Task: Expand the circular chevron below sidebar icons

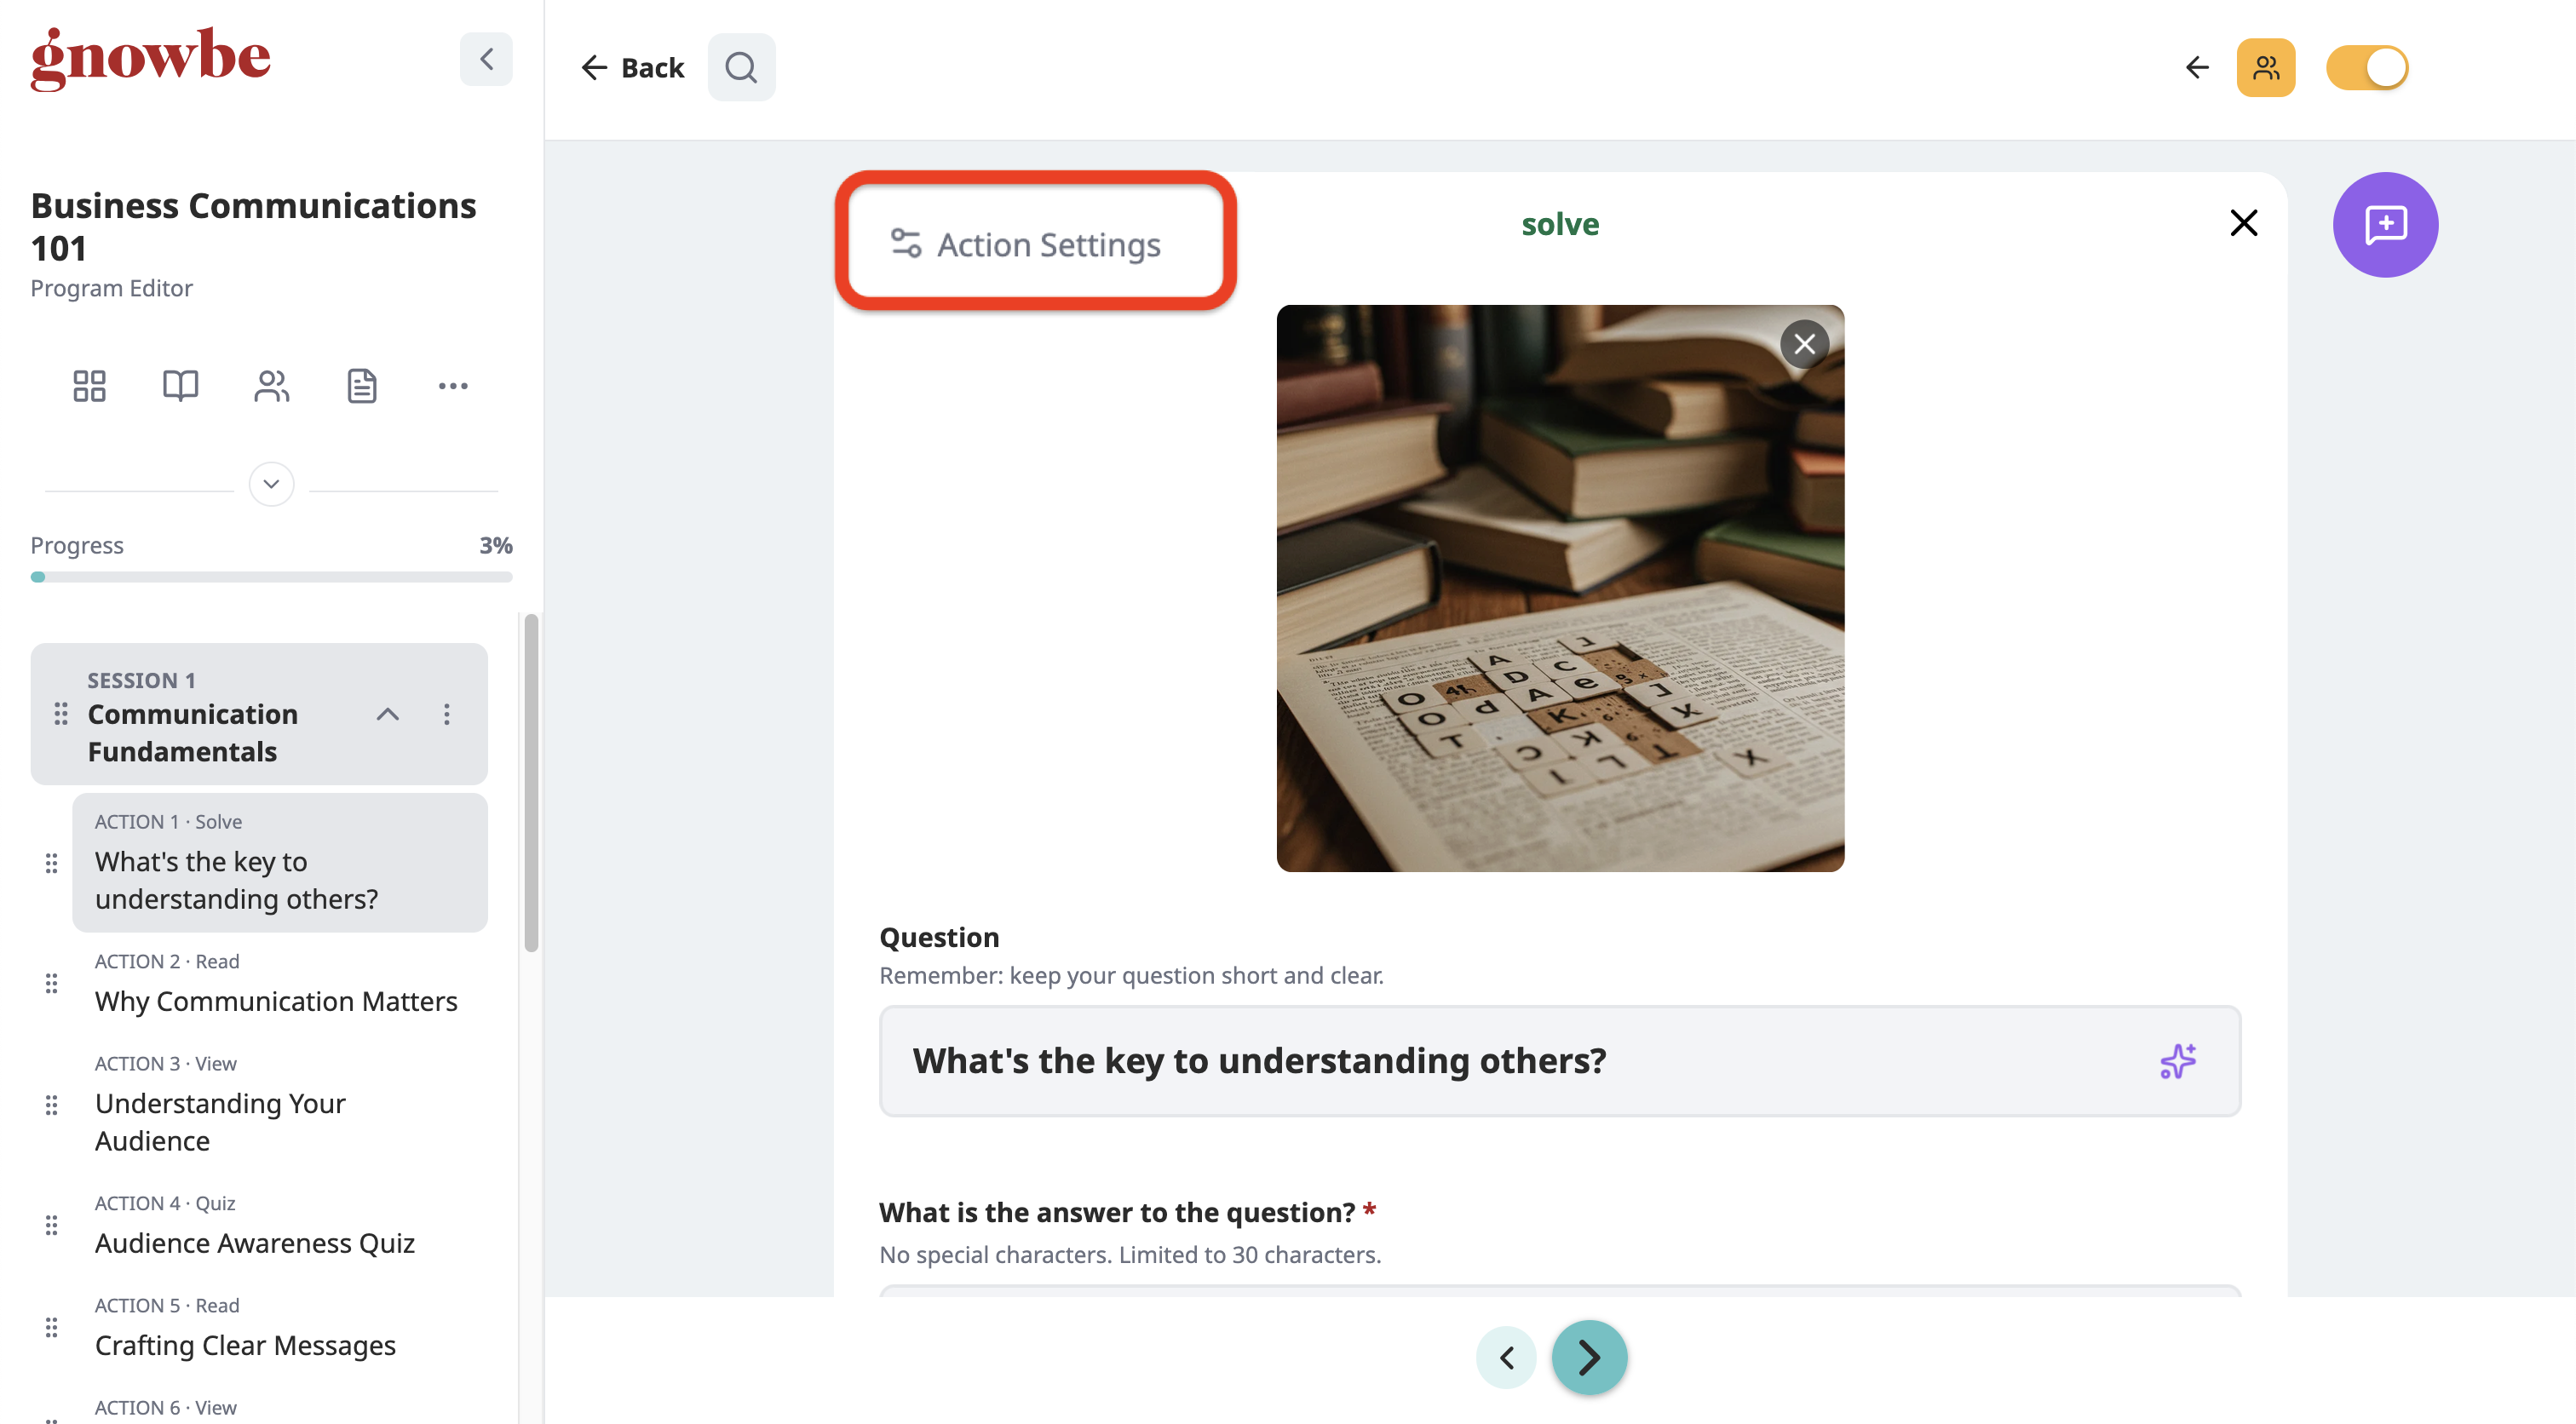Action: tap(271, 484)
